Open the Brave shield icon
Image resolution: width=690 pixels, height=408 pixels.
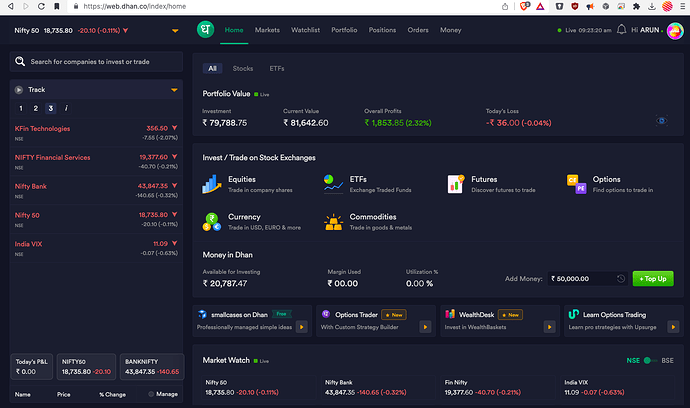[x=525, y=6]
